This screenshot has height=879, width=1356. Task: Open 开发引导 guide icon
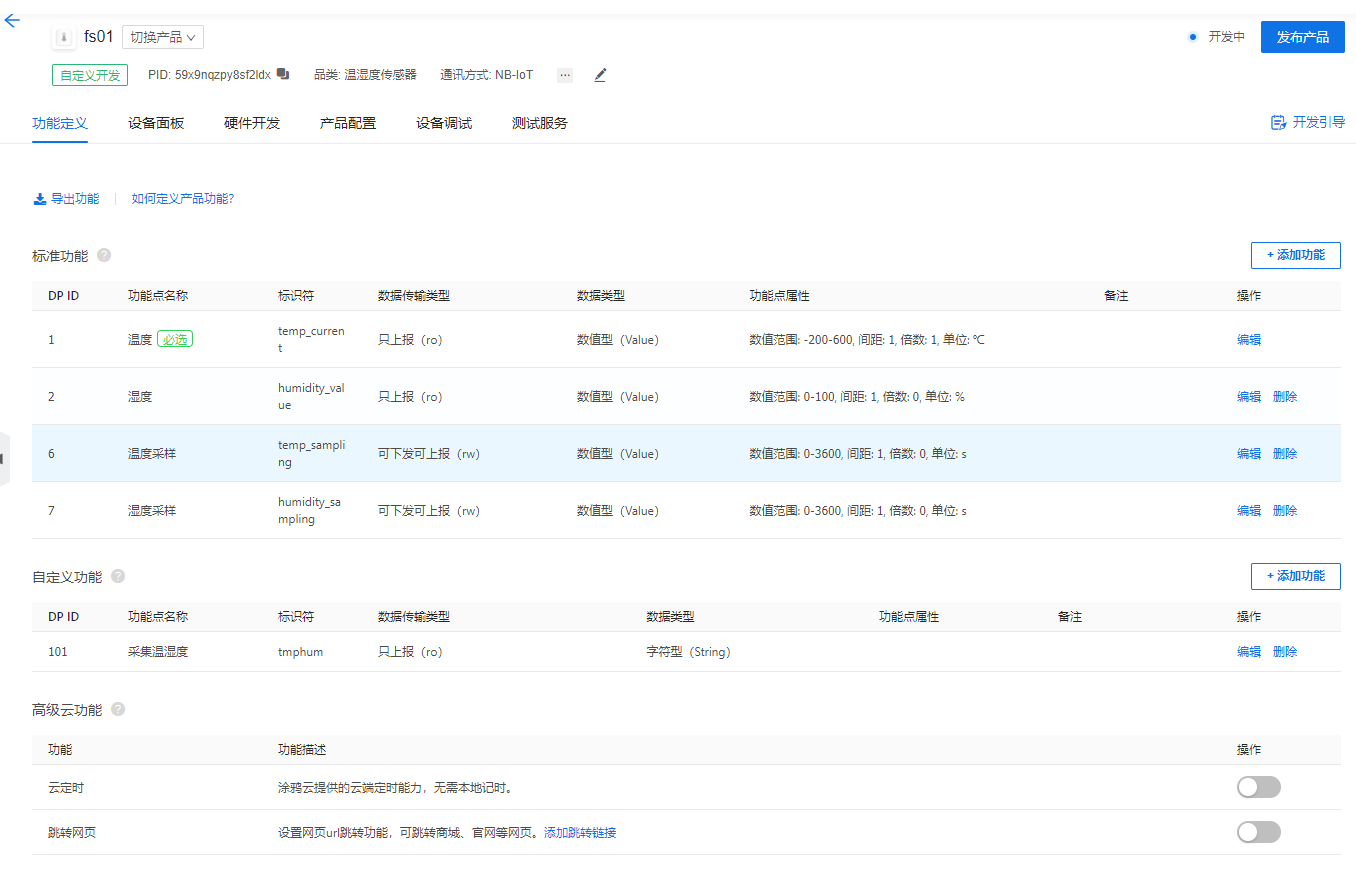[1278, 122]
